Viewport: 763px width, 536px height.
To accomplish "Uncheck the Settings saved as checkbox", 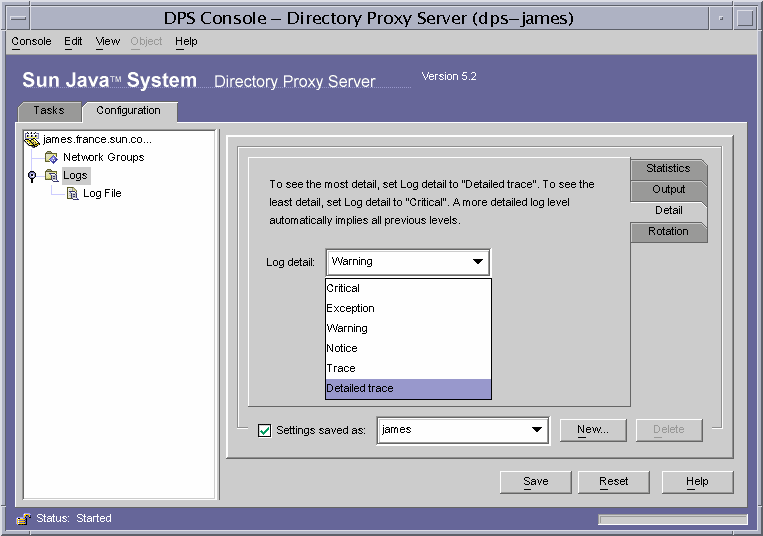I will pyautogui.click(x=264, y=430).
